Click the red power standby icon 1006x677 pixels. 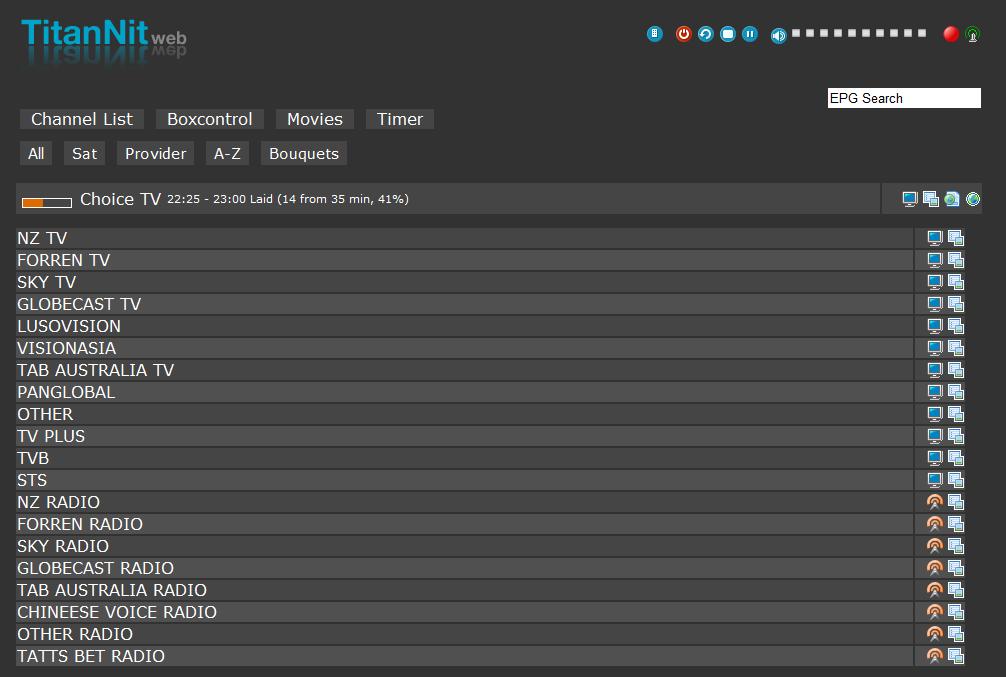pos(684,34)
